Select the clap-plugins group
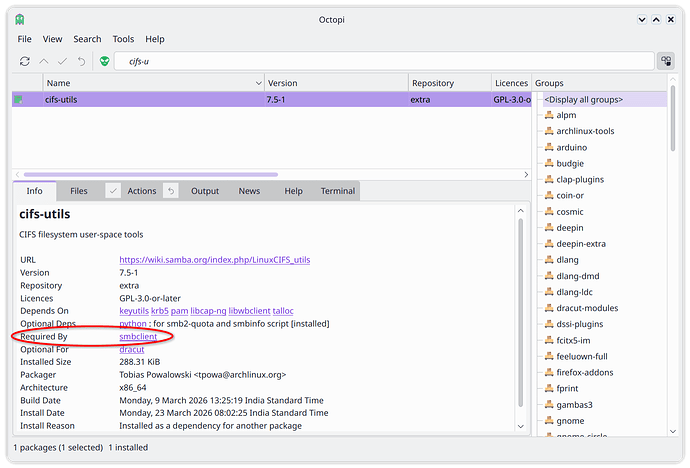 coord(580,179)
